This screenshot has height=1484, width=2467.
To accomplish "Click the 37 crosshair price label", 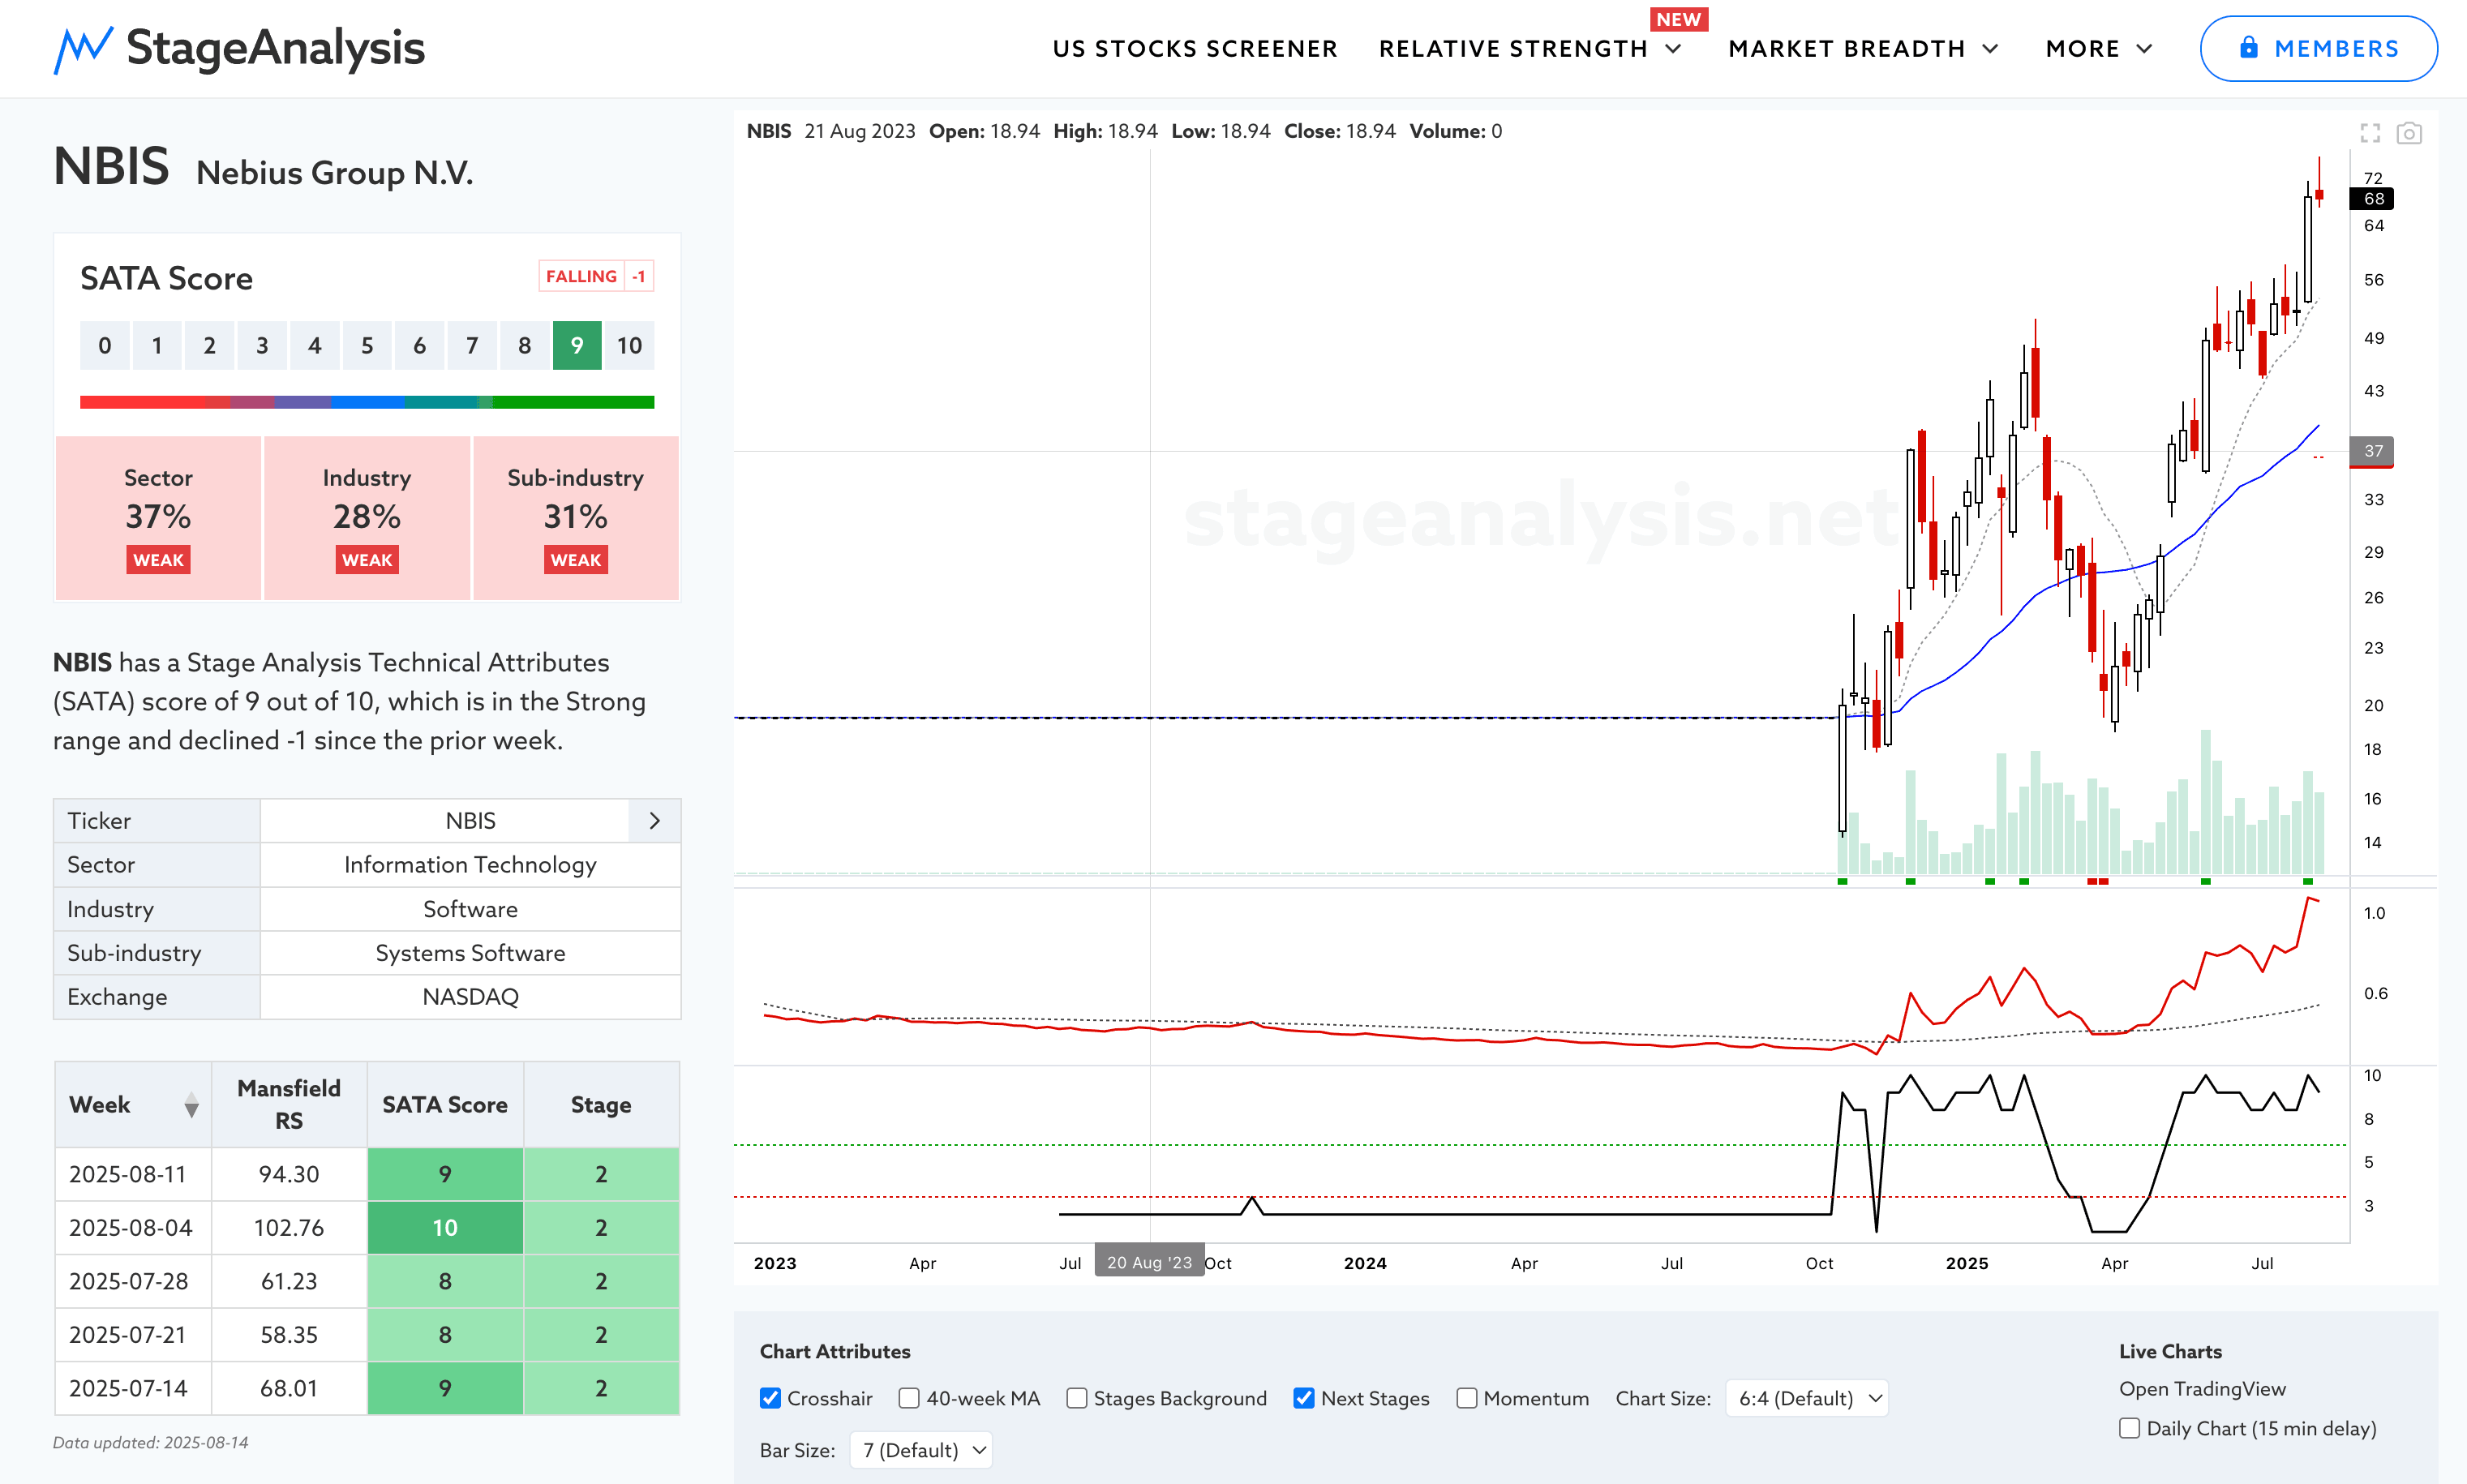I will coord(2373,451).
